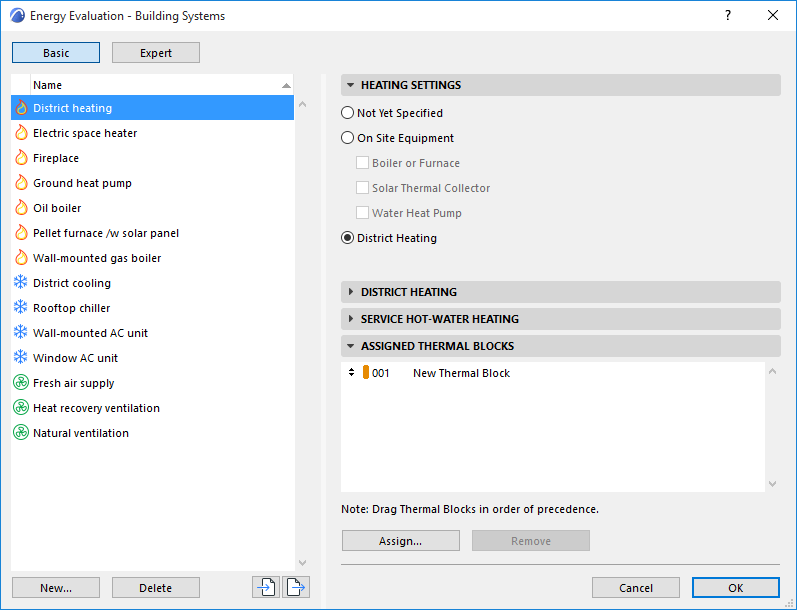The image size is (797, 610).
Task: Toggle the Water Heat Pump checkbox
Action: [362, 212]
